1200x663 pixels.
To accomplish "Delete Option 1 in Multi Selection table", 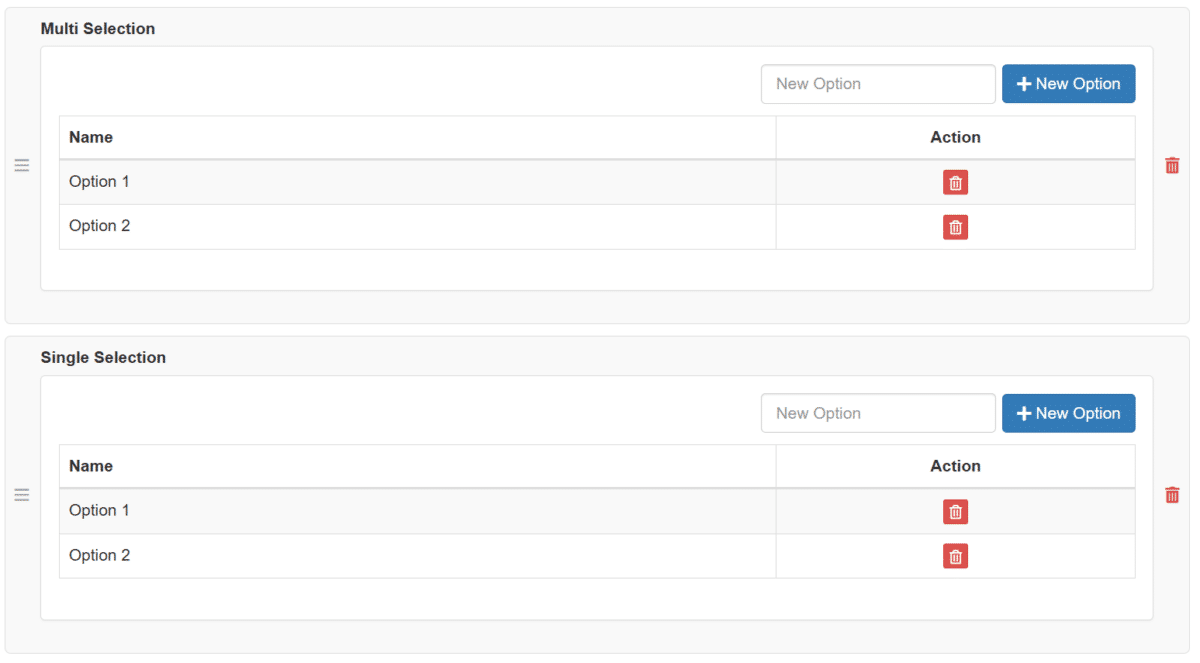I will tap(955, 182).
